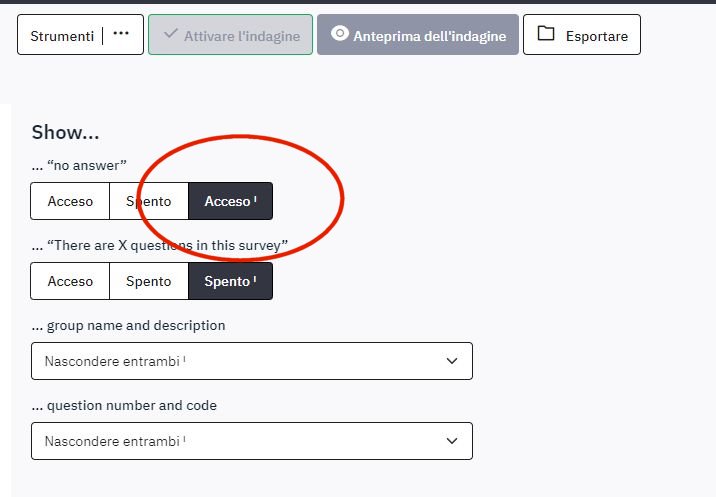Click the three-dots icon beside Strumenti
716x497 pixels.
(121, 34)
